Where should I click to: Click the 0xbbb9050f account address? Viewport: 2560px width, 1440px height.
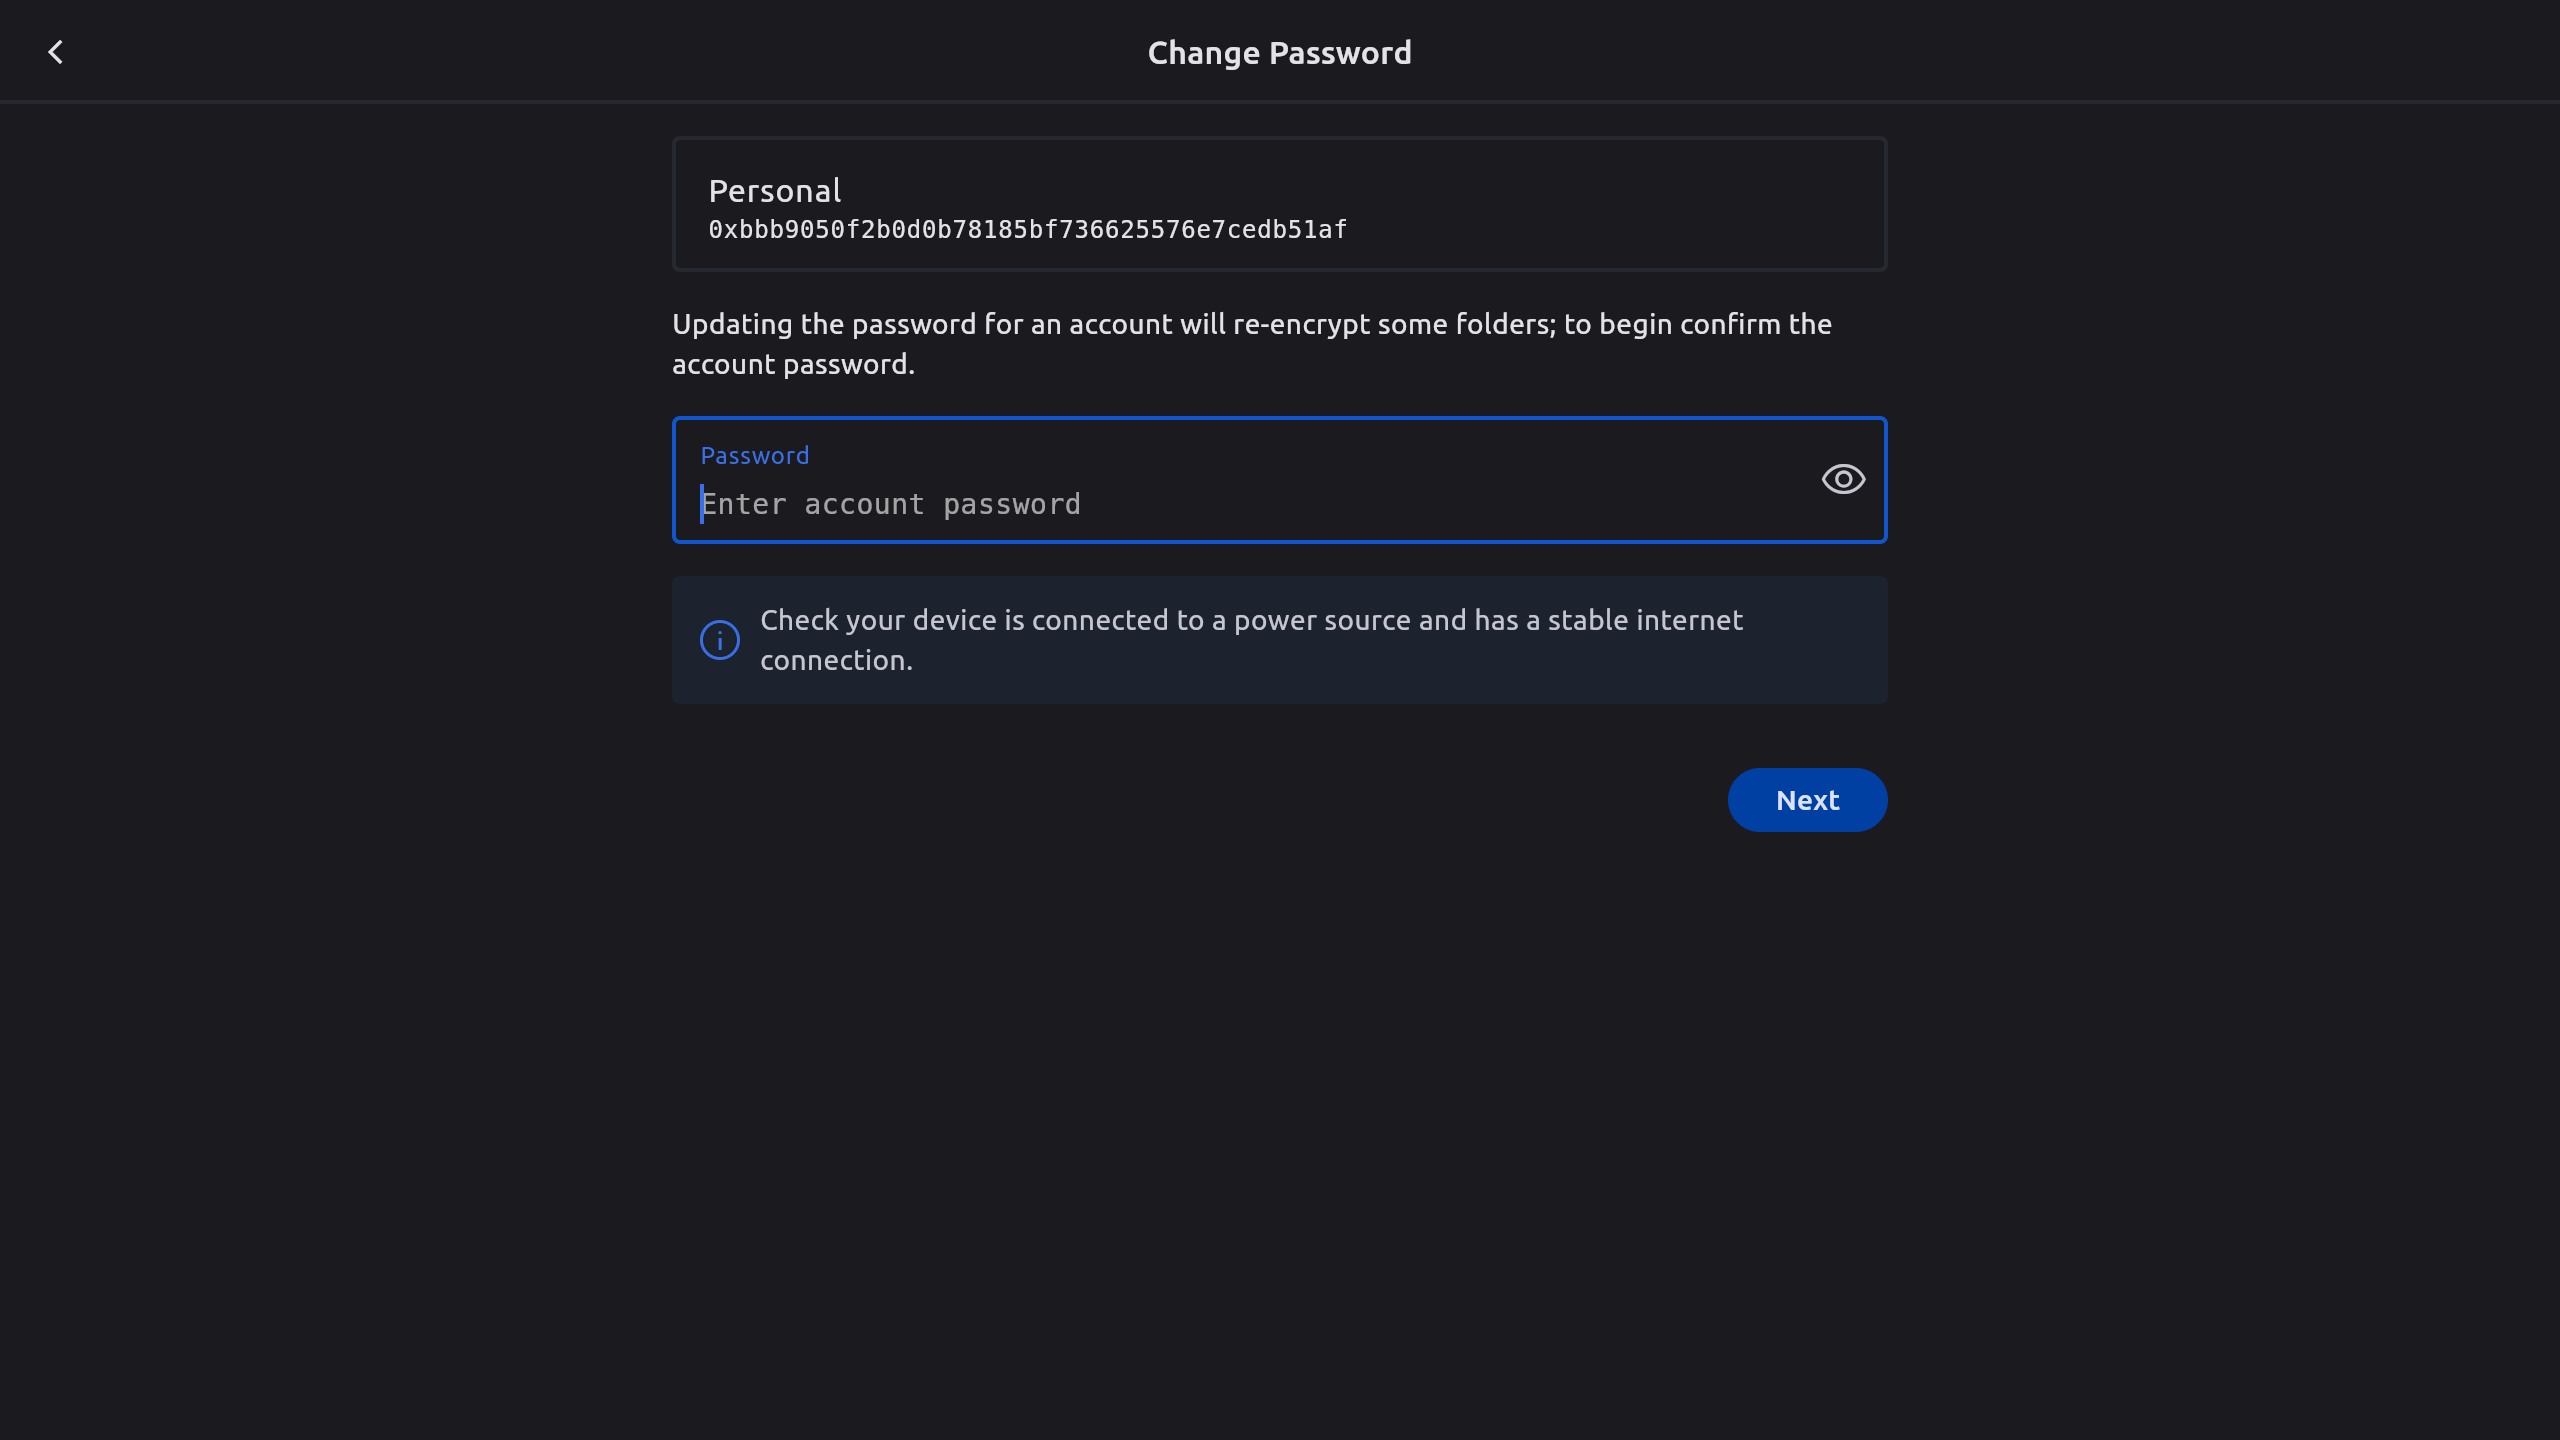[x=1027, y=230]
